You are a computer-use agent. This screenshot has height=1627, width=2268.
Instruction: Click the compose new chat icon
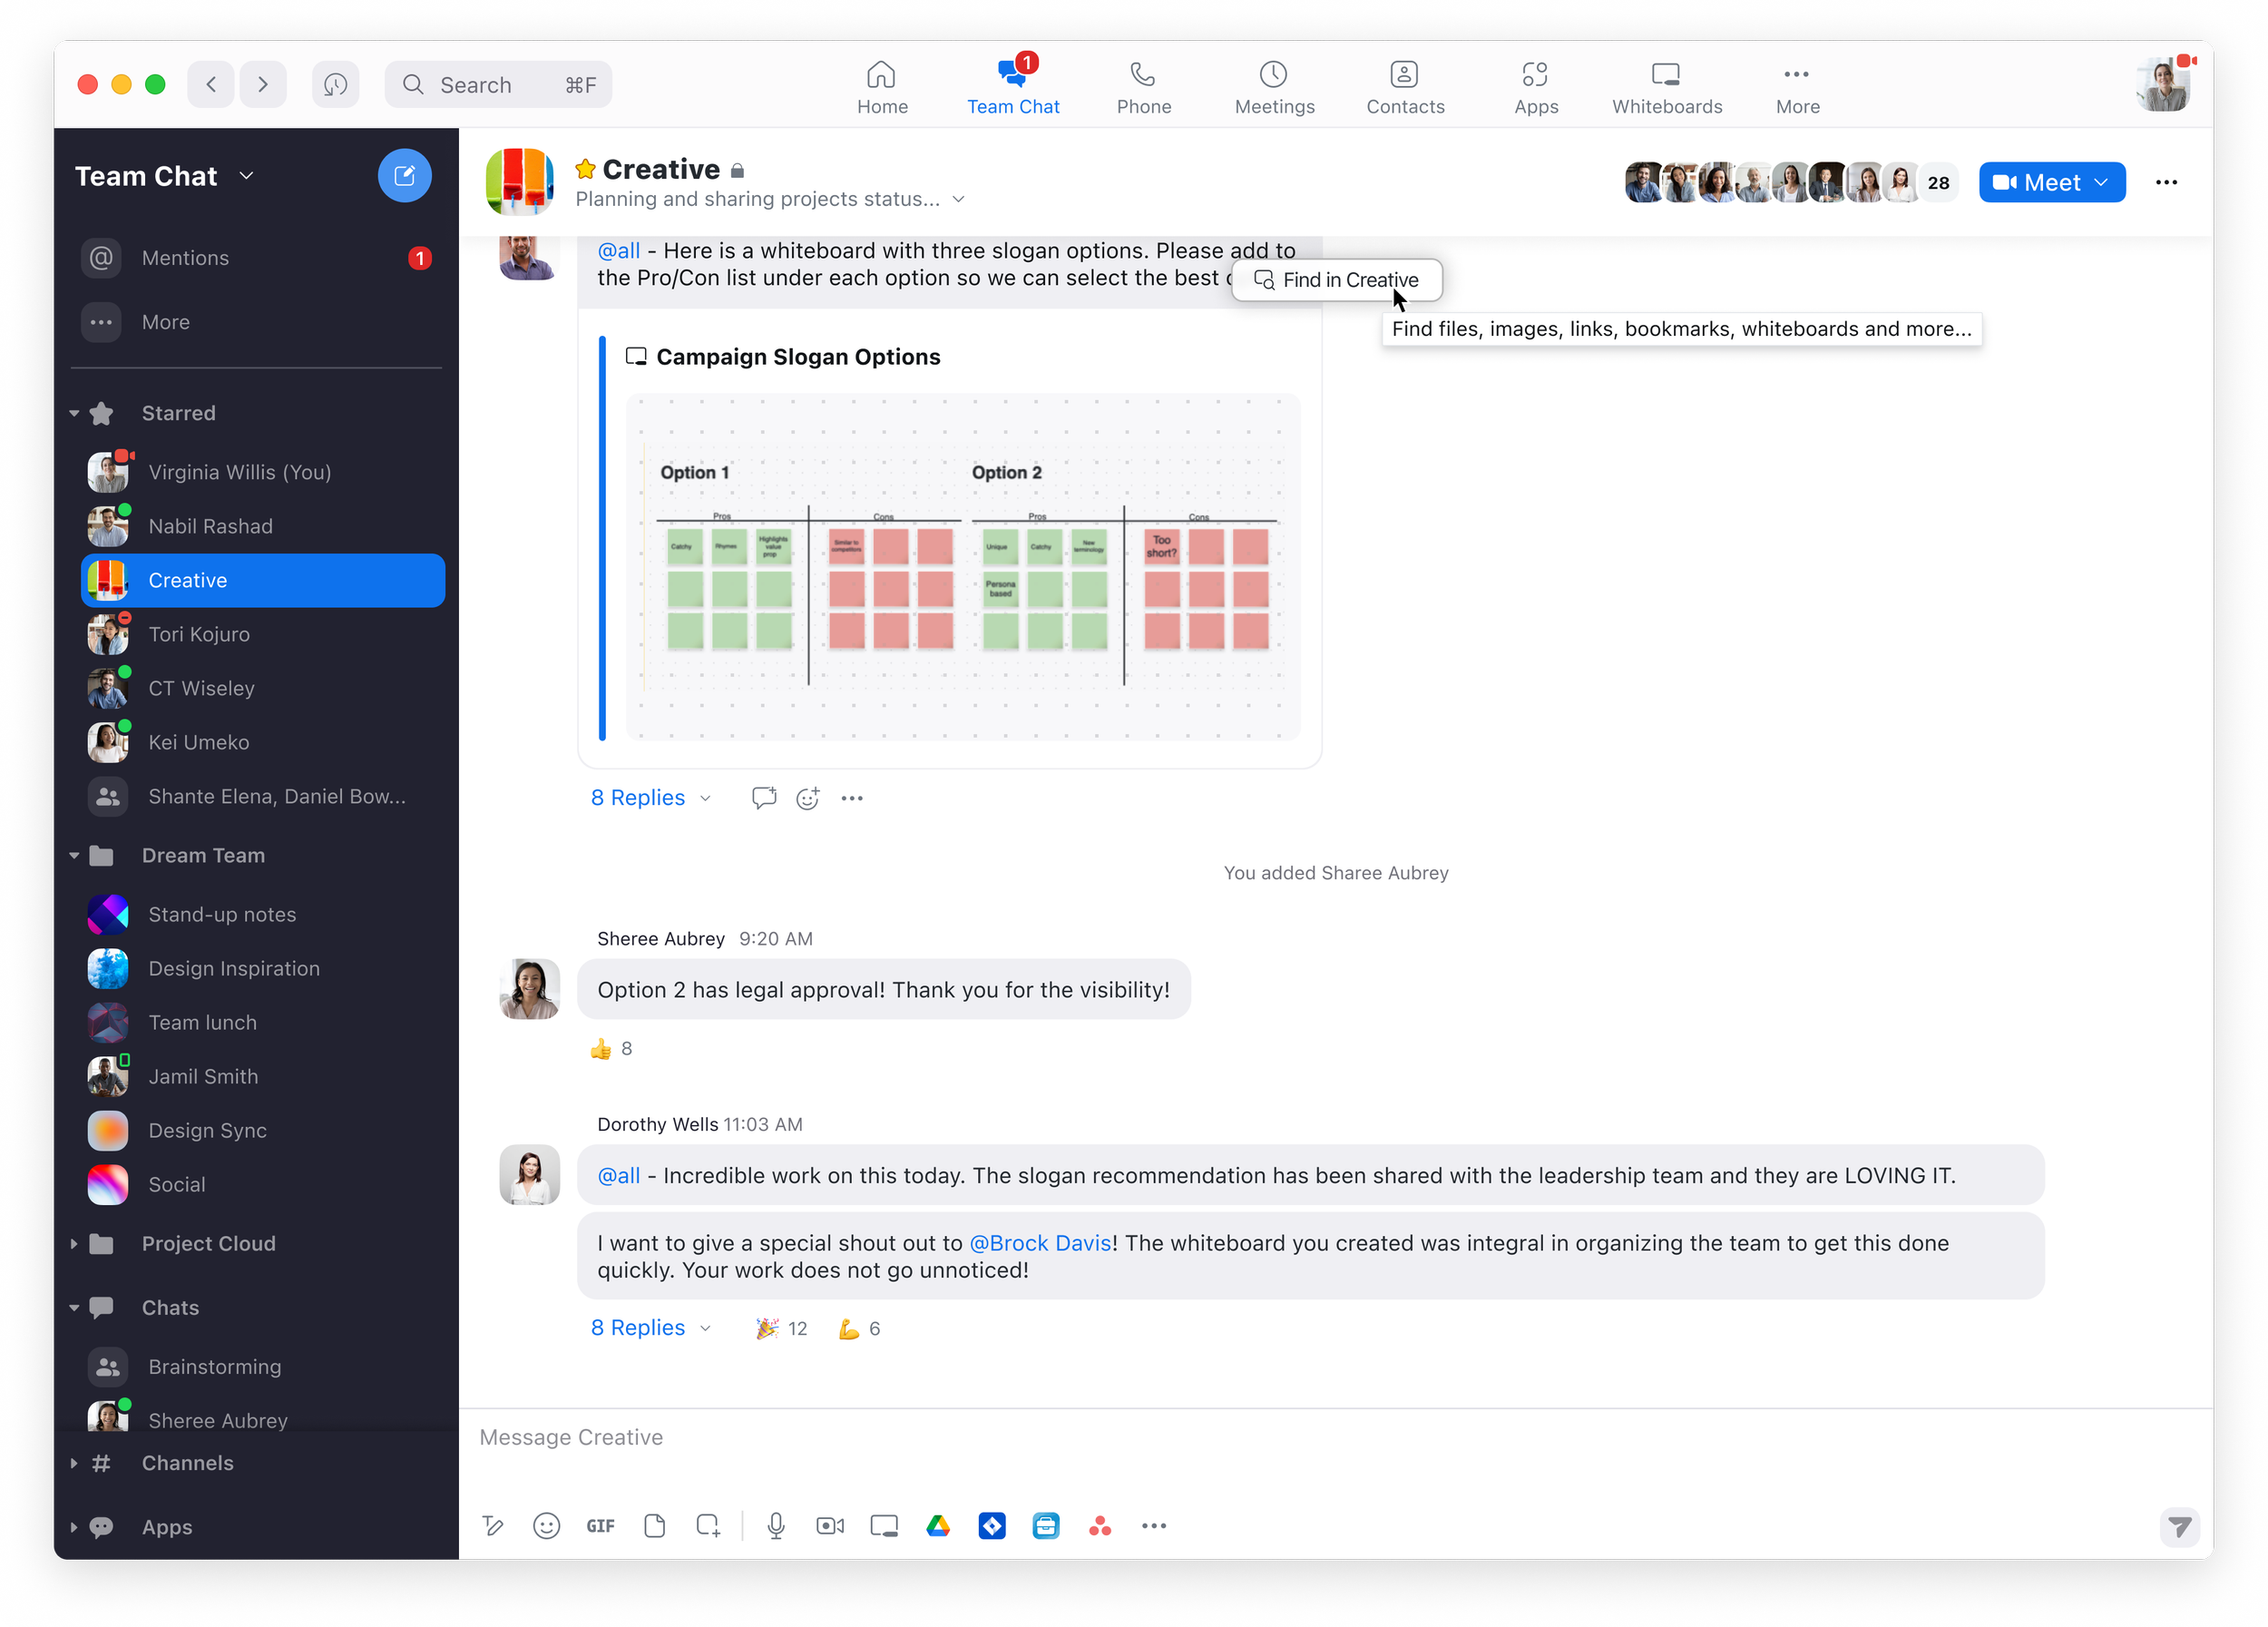tap(404, 176)
